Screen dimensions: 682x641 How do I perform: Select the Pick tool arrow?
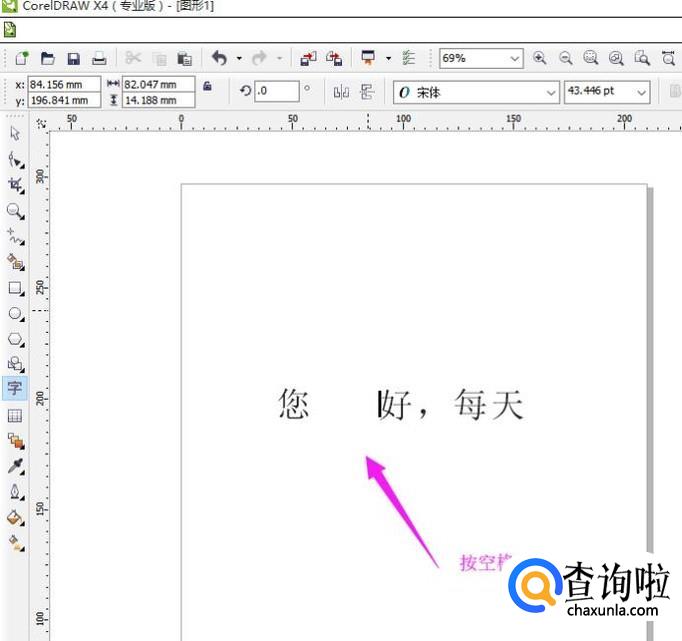[15, 133]
